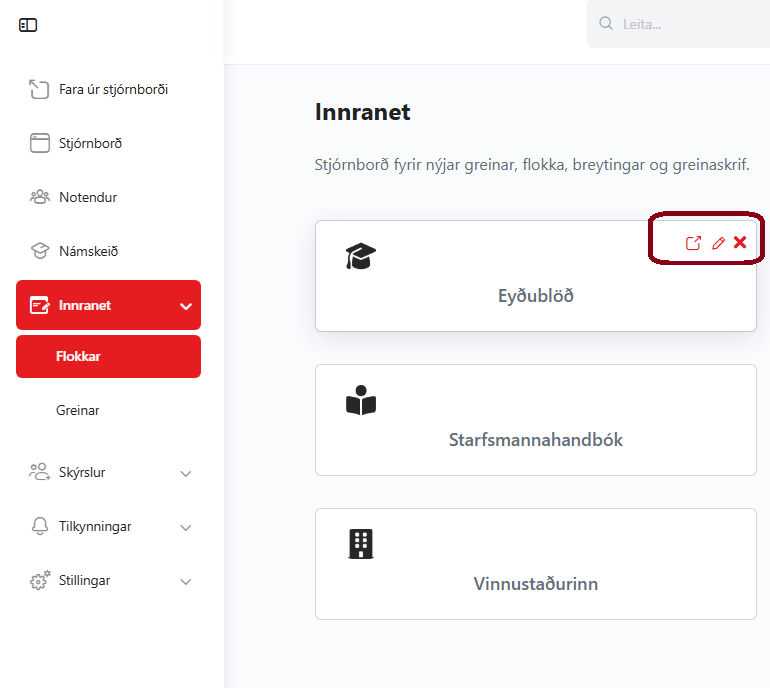Viewport: 770px width, 688px height.
Task: Click the graduation cap icon on Eyðublöð card
Action: coord(361,257)
